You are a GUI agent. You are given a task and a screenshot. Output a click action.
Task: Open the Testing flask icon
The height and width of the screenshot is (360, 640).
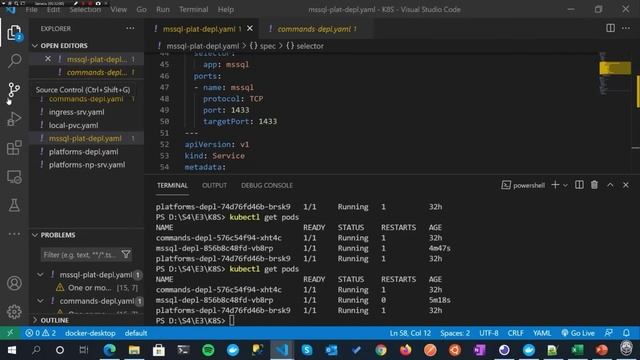coord(14,205)
